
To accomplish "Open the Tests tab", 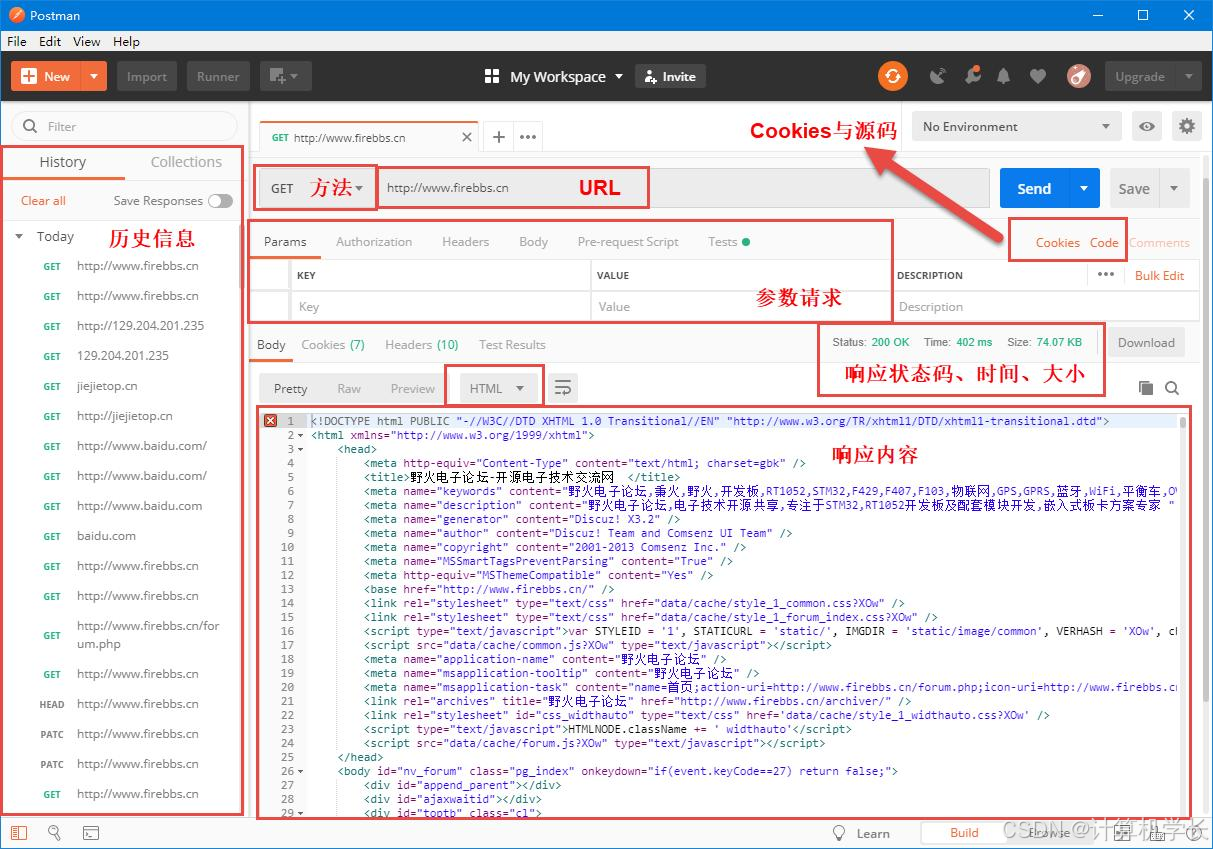I will (x=728, y=242).
